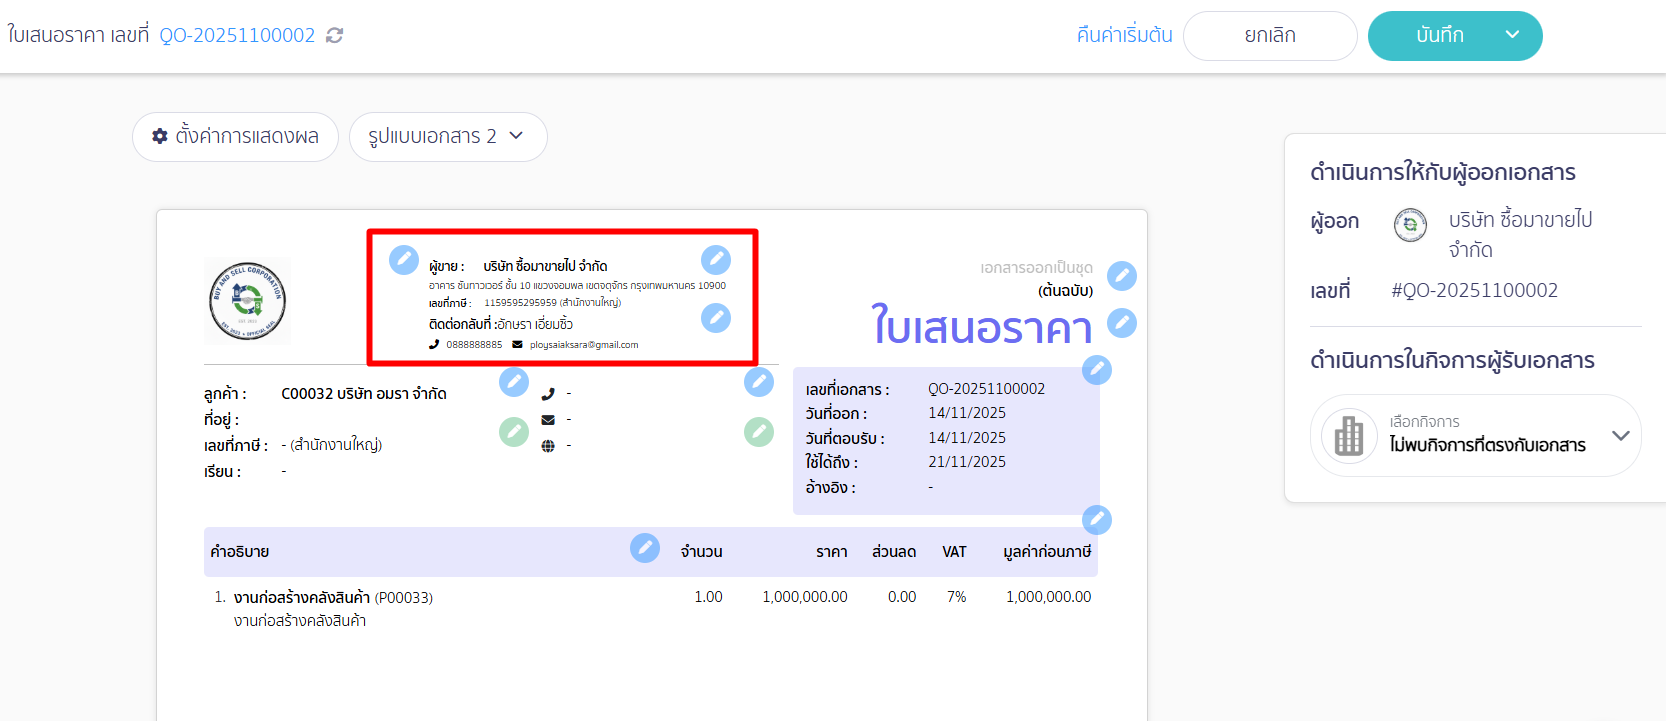Screen dimensions: 1666x721
Task: Click the tax ID 1159595295959 text
Action: pyautogui.click(x=520, y=303)
